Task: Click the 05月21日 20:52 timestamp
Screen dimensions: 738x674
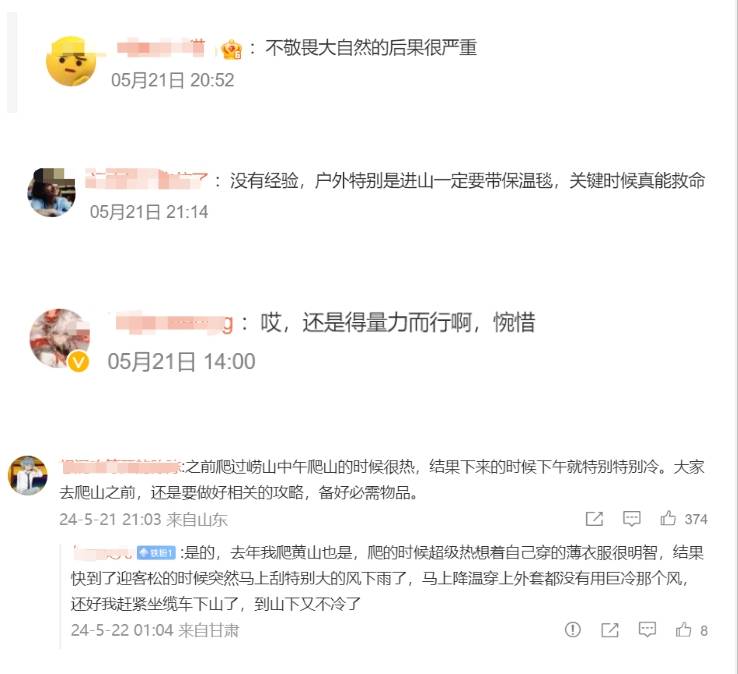Action: 172,80
